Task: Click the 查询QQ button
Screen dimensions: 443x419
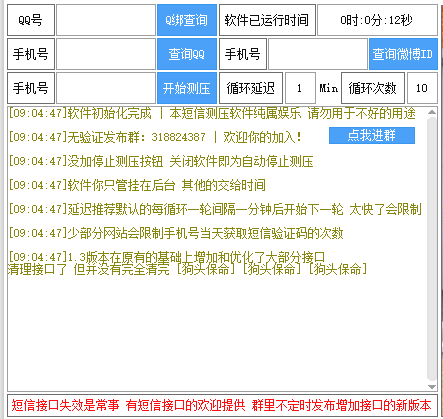Action: (x=187, y=54)
